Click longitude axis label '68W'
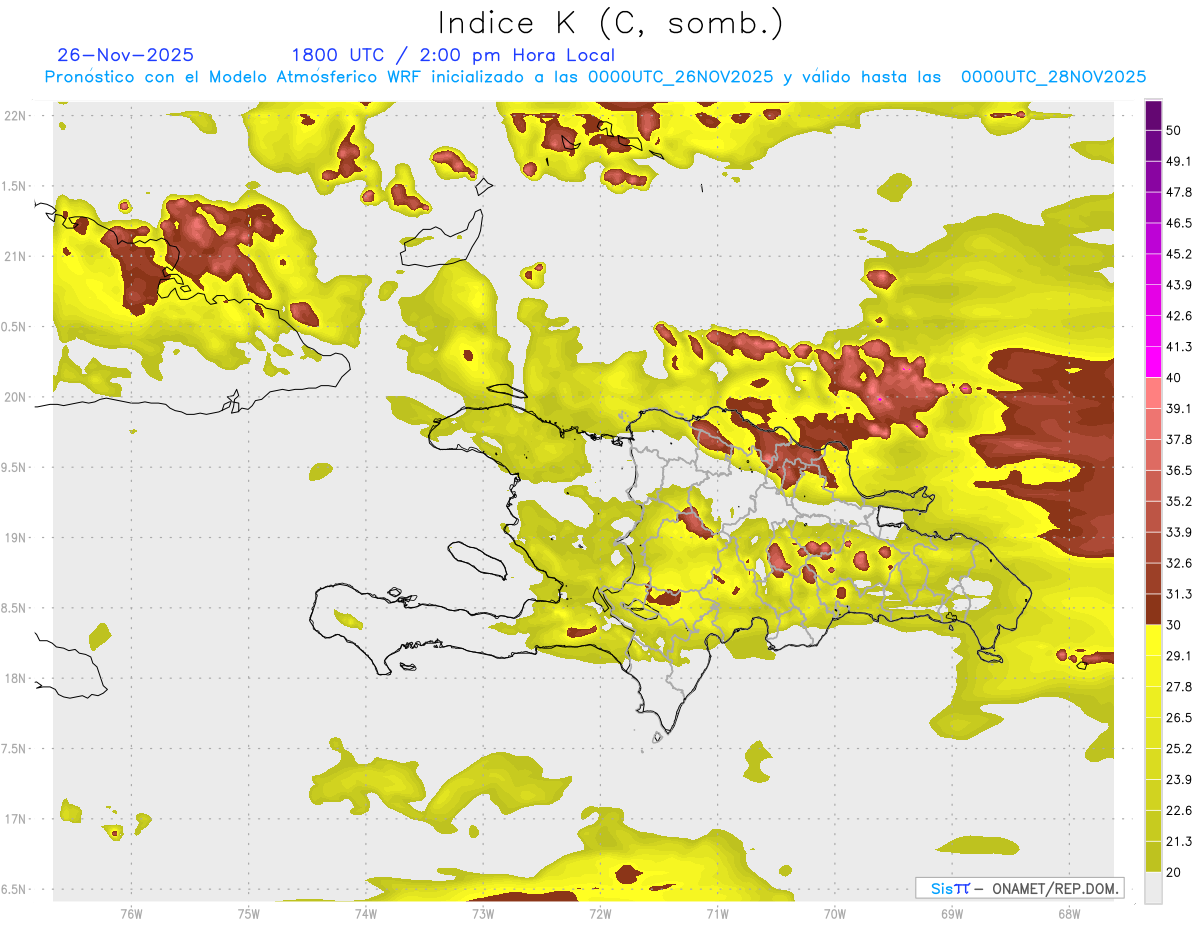The width and height of the screenshot is (1200, 927). [1069, 913]
